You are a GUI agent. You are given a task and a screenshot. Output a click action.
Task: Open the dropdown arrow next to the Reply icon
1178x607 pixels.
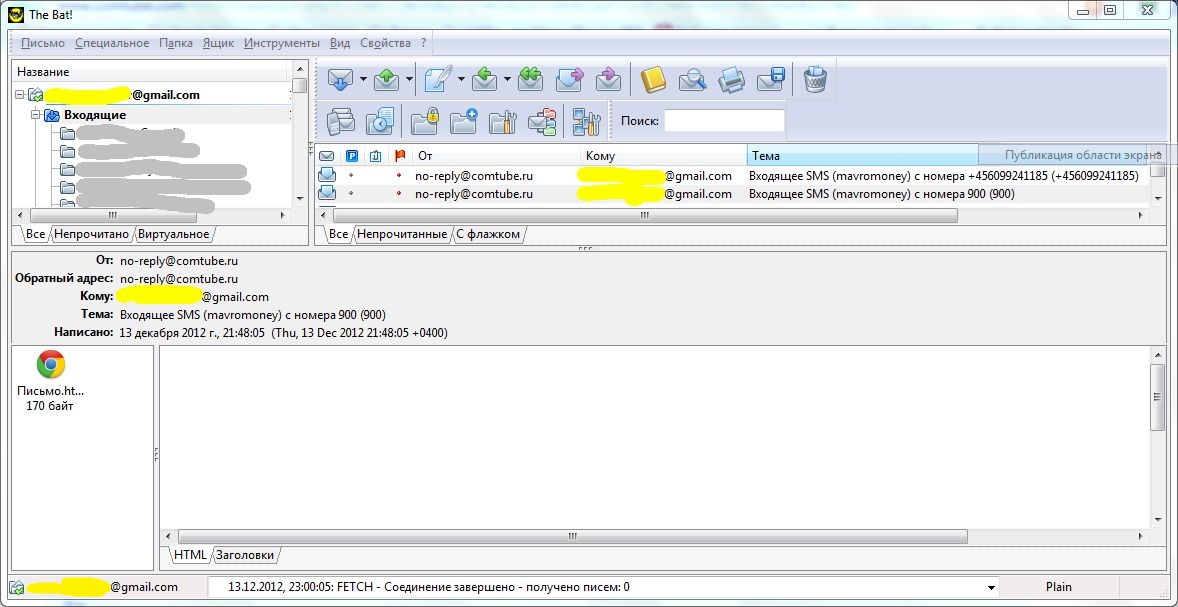(x=507, y=79)
